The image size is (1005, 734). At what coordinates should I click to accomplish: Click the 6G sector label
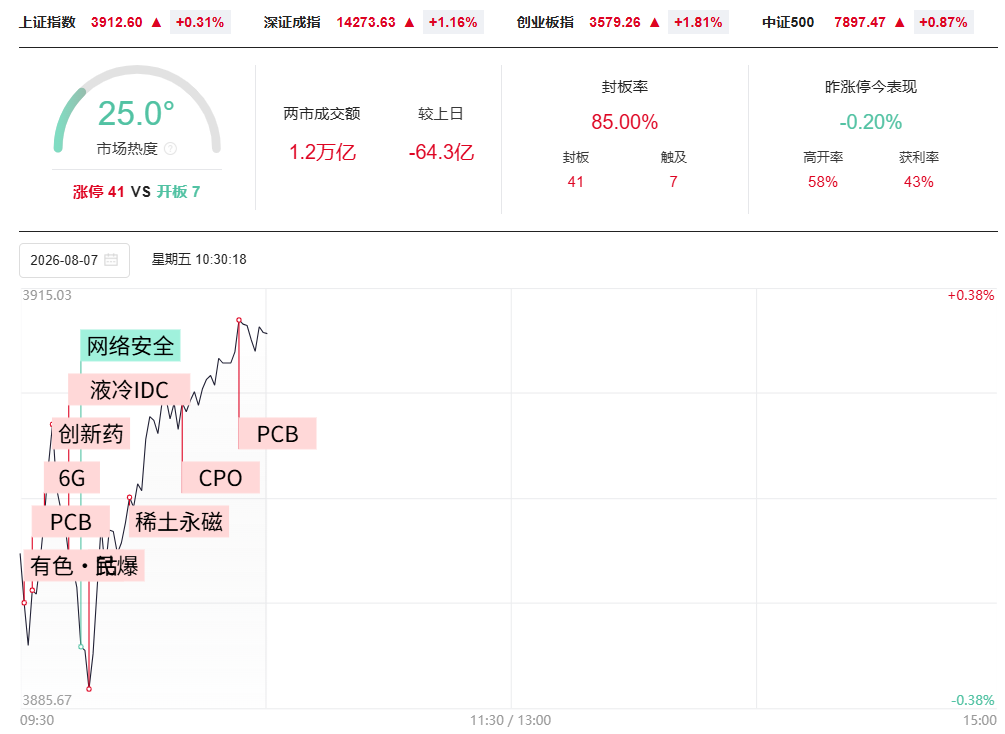pyautogui.click(x=72, y=478)
